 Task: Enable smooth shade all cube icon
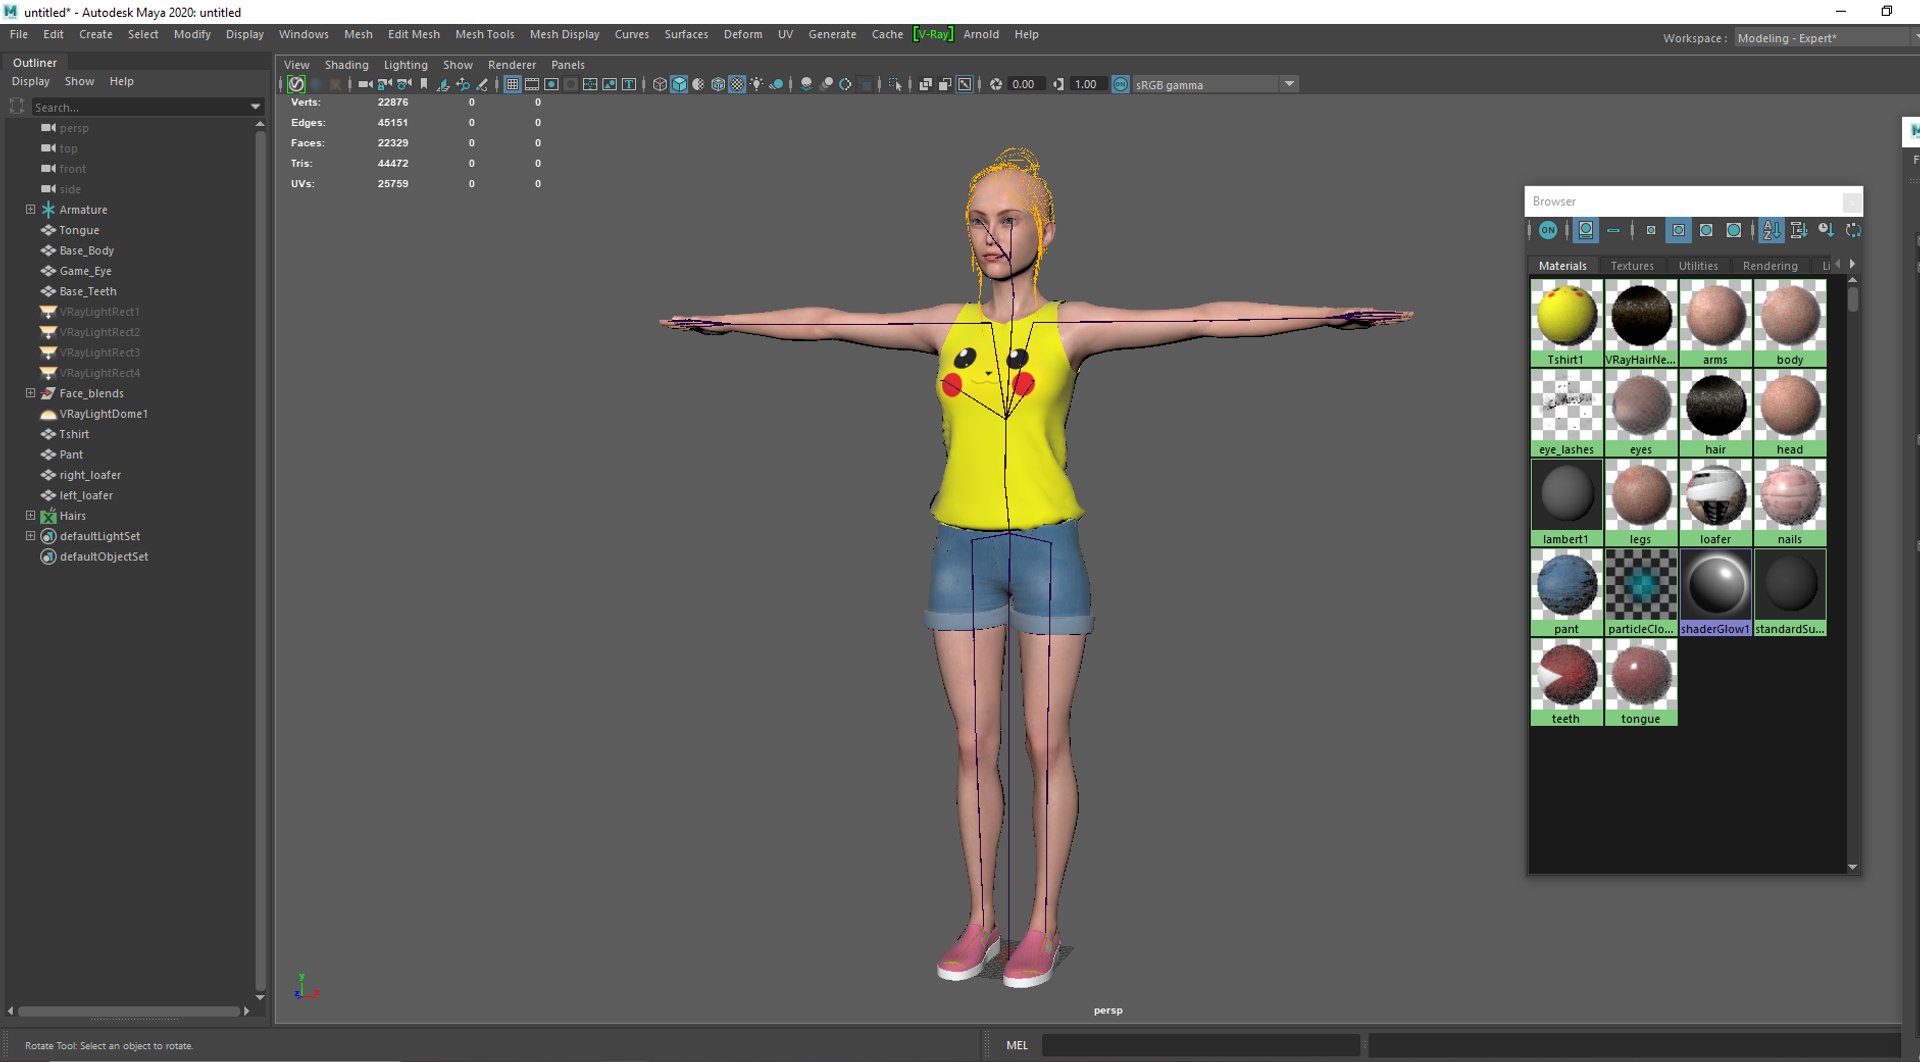(x=679, y=84)
